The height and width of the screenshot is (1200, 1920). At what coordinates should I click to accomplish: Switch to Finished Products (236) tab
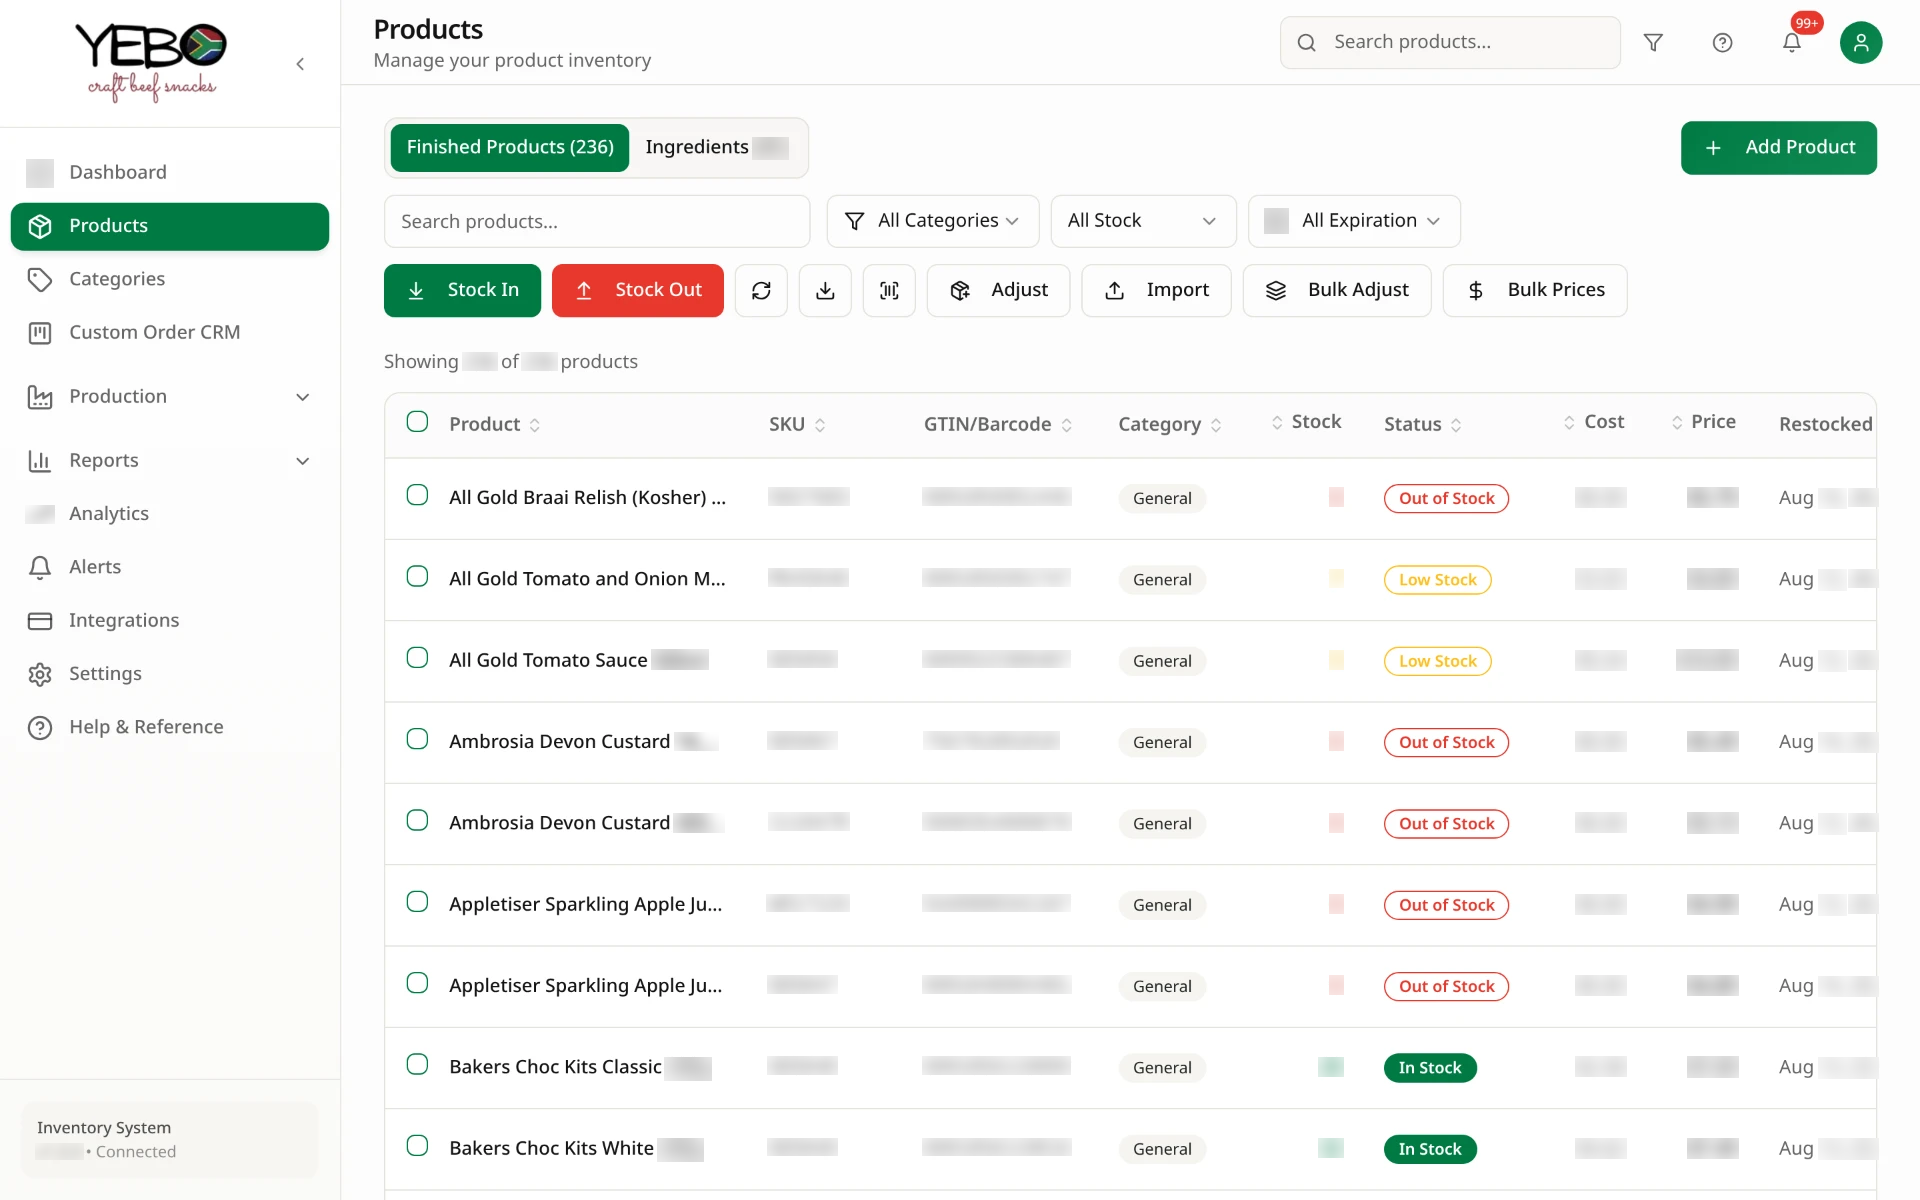pos(510,147)
